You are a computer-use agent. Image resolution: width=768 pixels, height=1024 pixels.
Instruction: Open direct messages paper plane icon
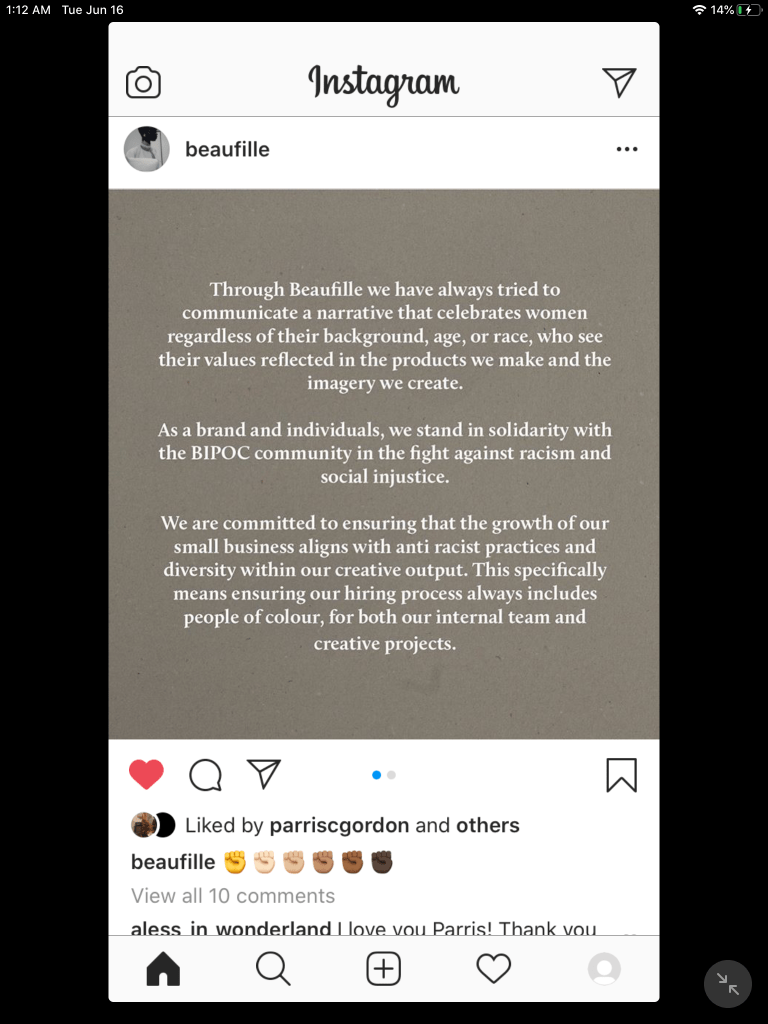619,82
